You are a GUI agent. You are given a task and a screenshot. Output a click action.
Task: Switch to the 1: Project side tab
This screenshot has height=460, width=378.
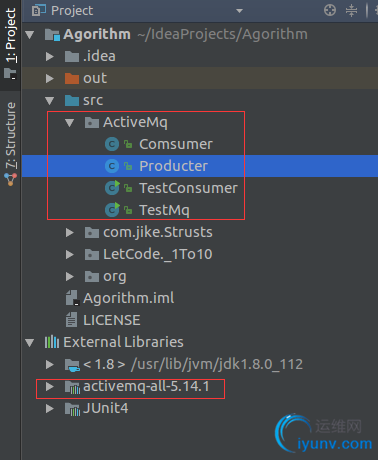click(10, 43)
